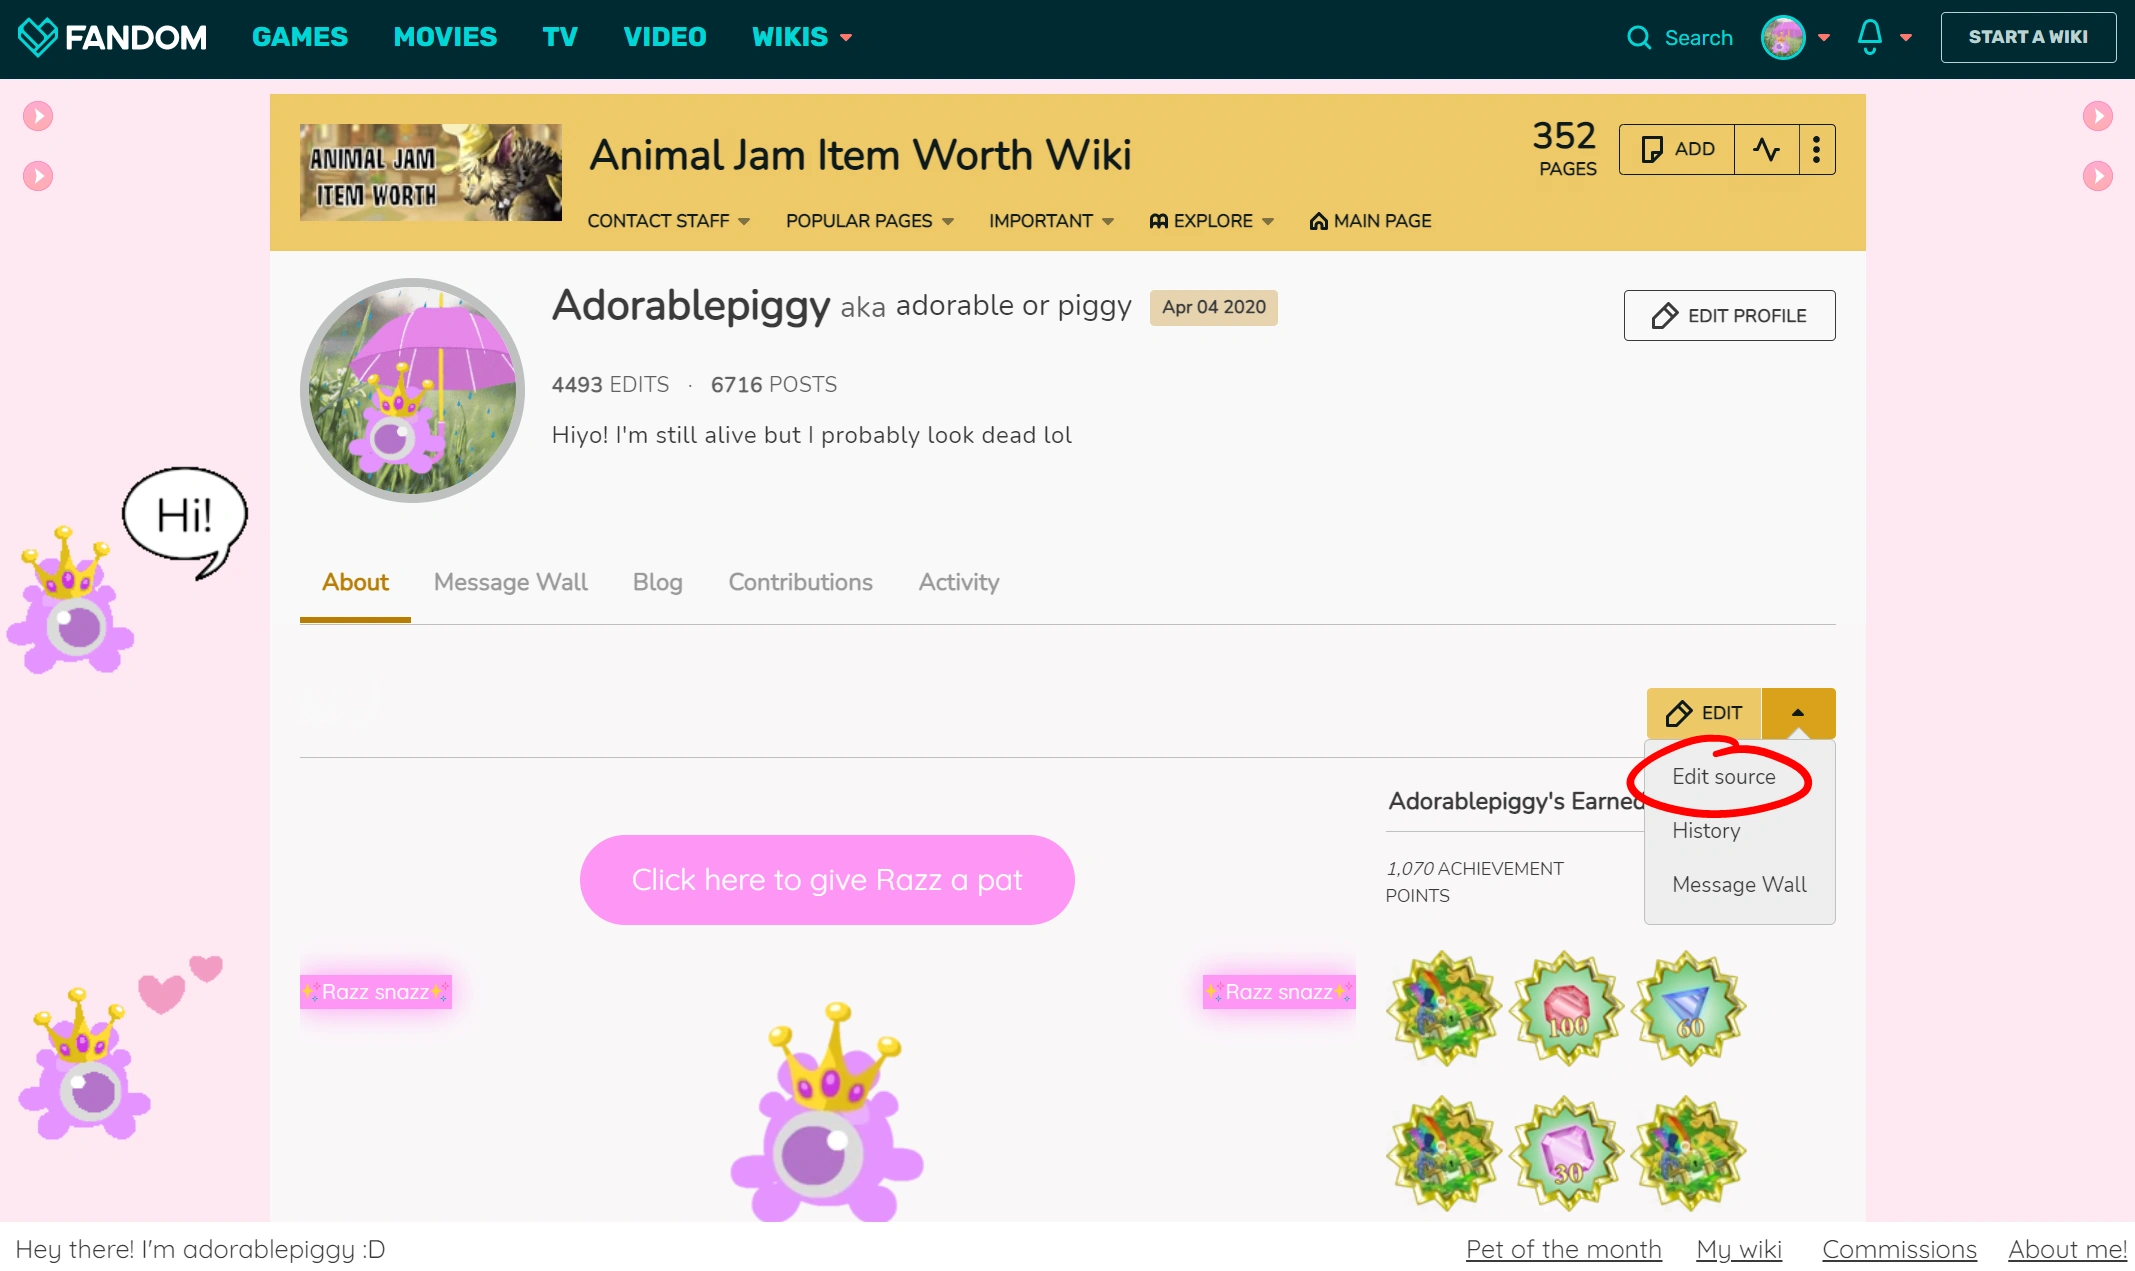Click the Adorablepiggy profile avatar
Viewport: 2135px width, 1271px height.
[412, 390]
